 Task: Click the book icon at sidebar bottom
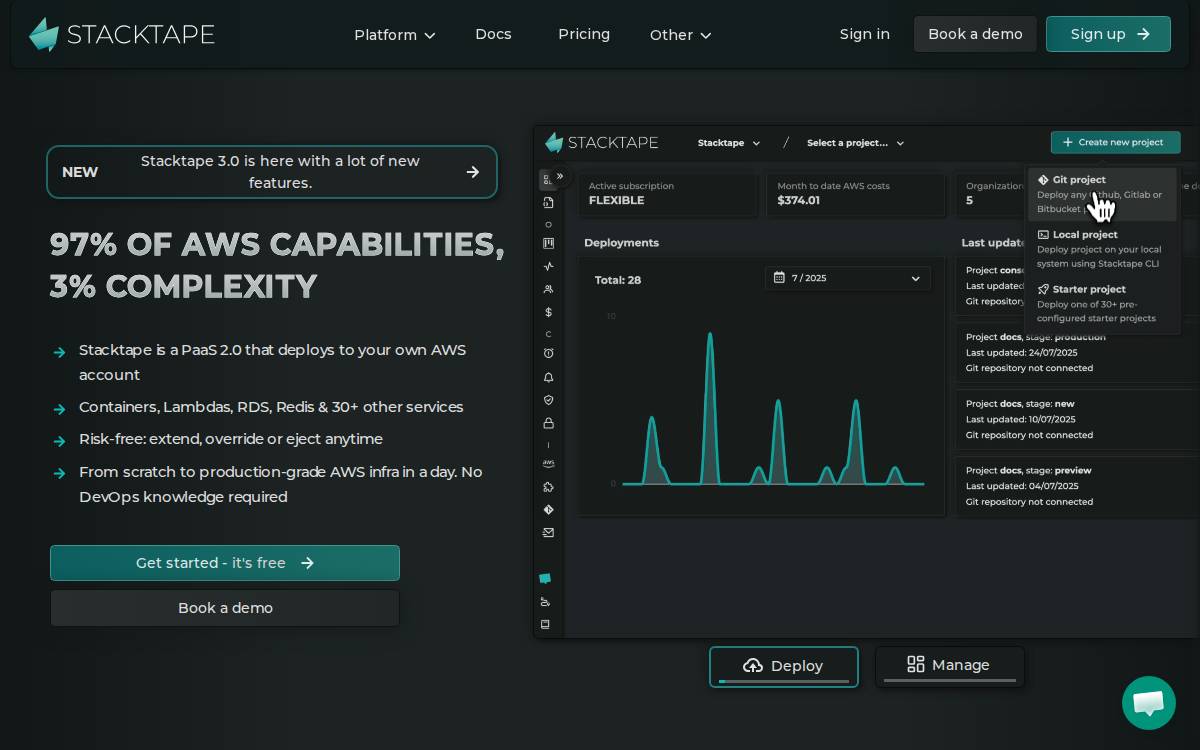(x=545, y=624)
